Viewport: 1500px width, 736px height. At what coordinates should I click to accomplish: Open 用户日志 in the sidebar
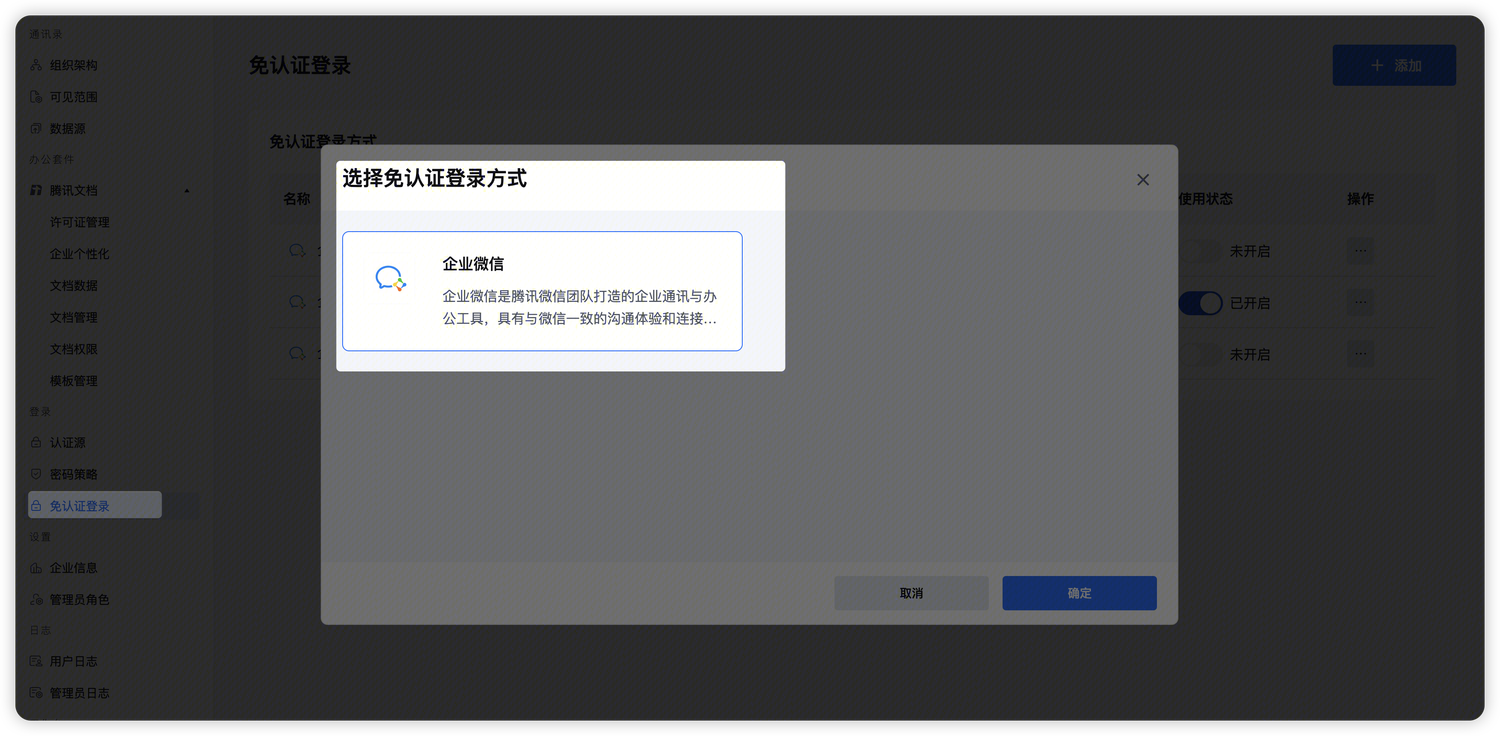(x=73, y=661)
